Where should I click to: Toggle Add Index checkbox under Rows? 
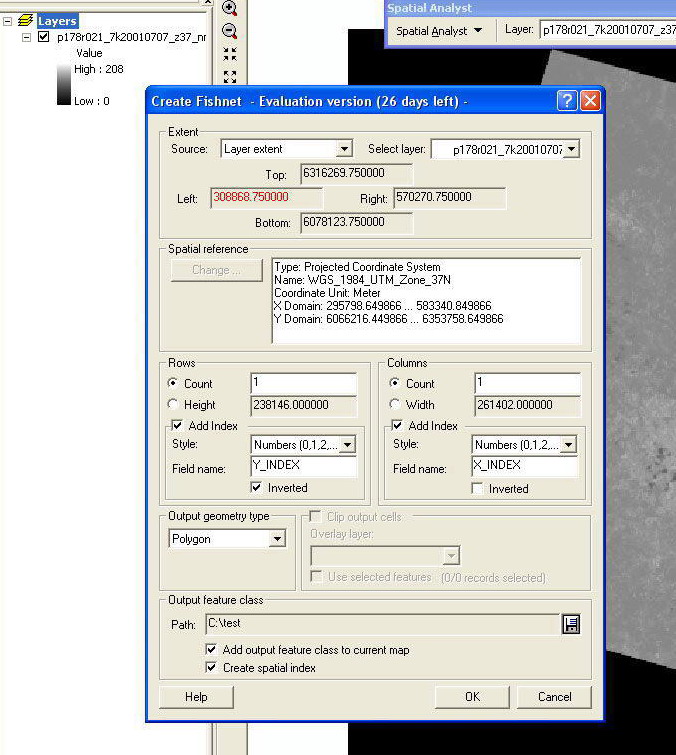click(177, 425)
